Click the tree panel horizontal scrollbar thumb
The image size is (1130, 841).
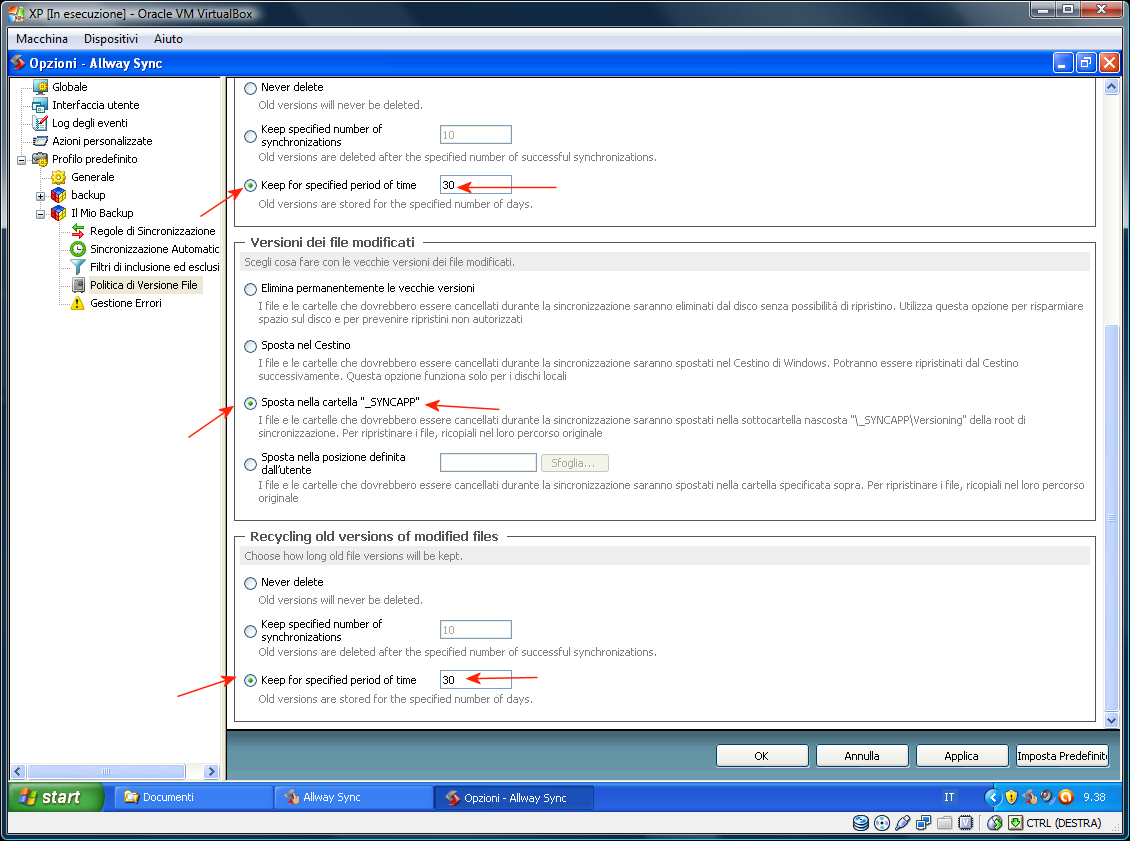pyautogui.click(x=106, y=771)
